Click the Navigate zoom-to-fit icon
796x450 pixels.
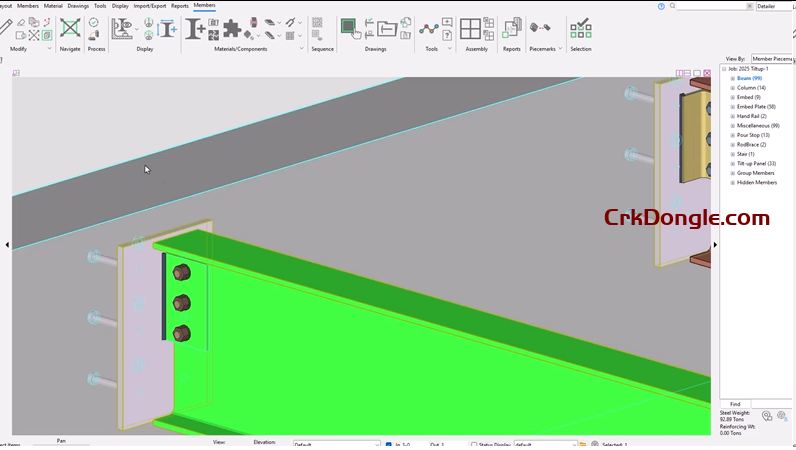69,28
